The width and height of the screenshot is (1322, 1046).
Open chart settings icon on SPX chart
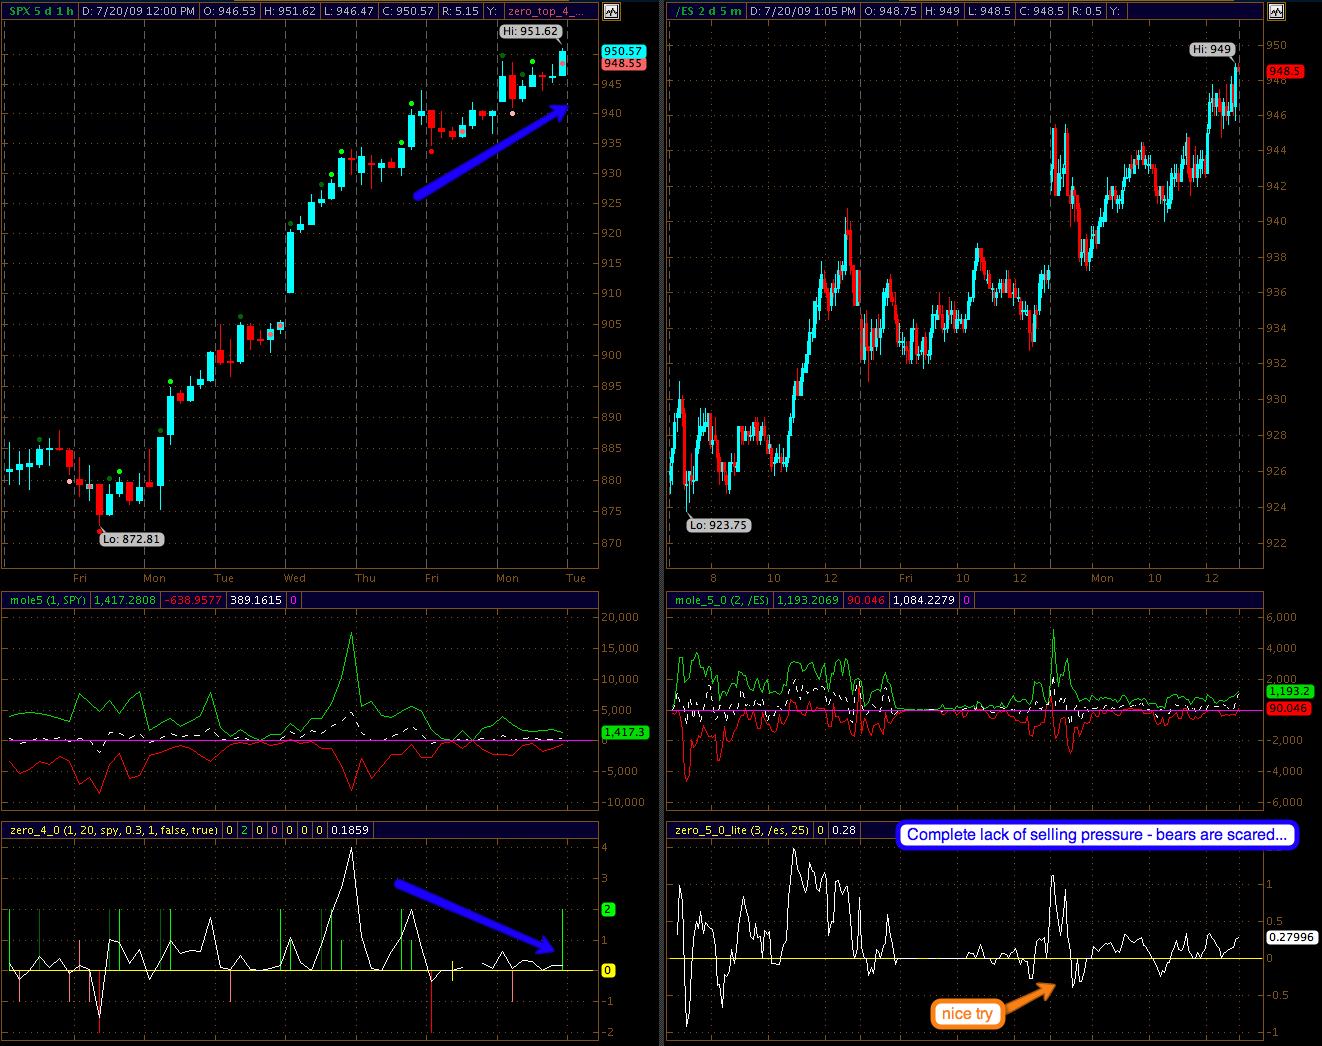pyautogui.click(x=611, y=12)
